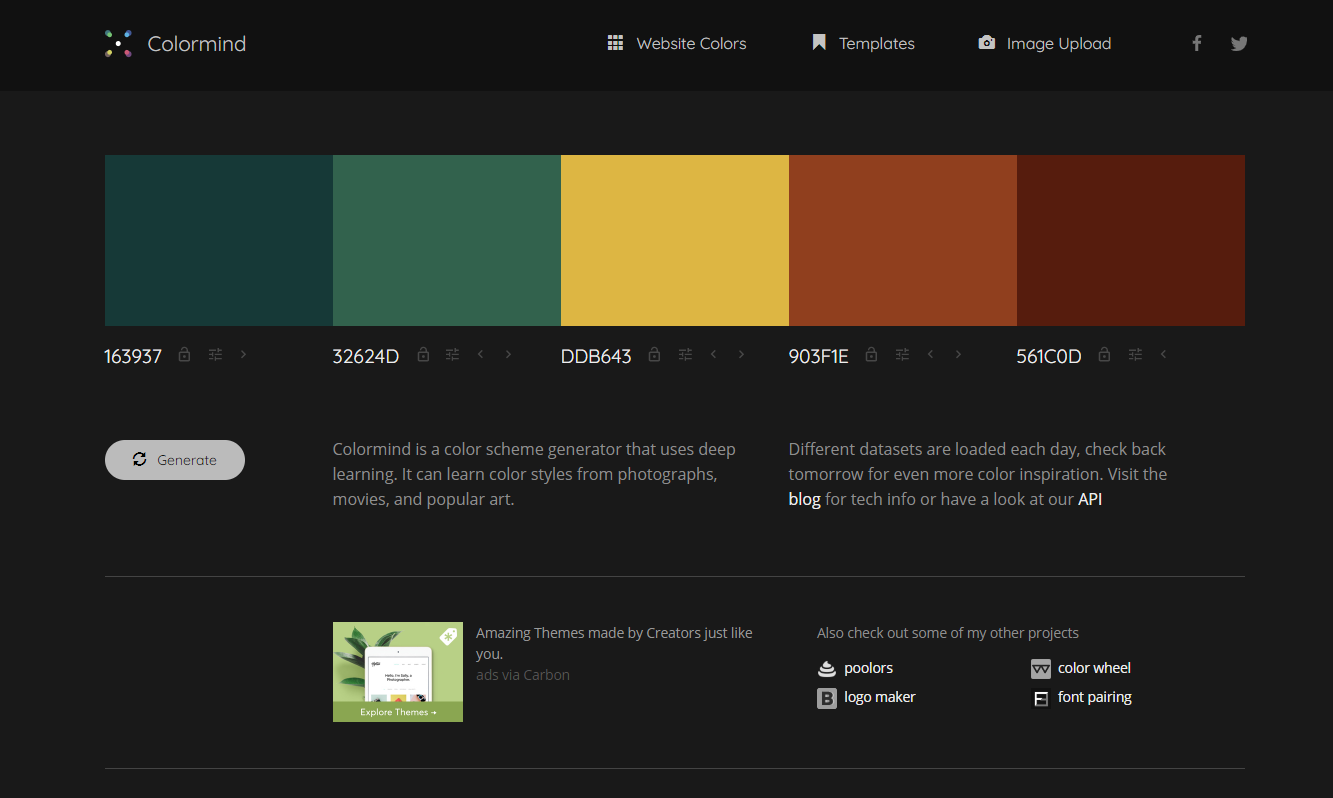Expand the right chevron beside 163937
The image size is (1333, 798).
tap(243, 354)
